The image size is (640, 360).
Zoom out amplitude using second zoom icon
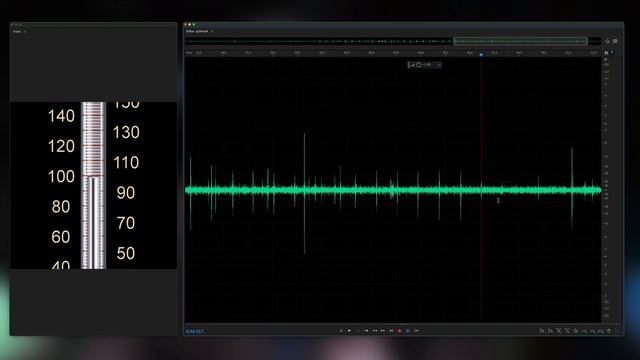click(550, 331)
